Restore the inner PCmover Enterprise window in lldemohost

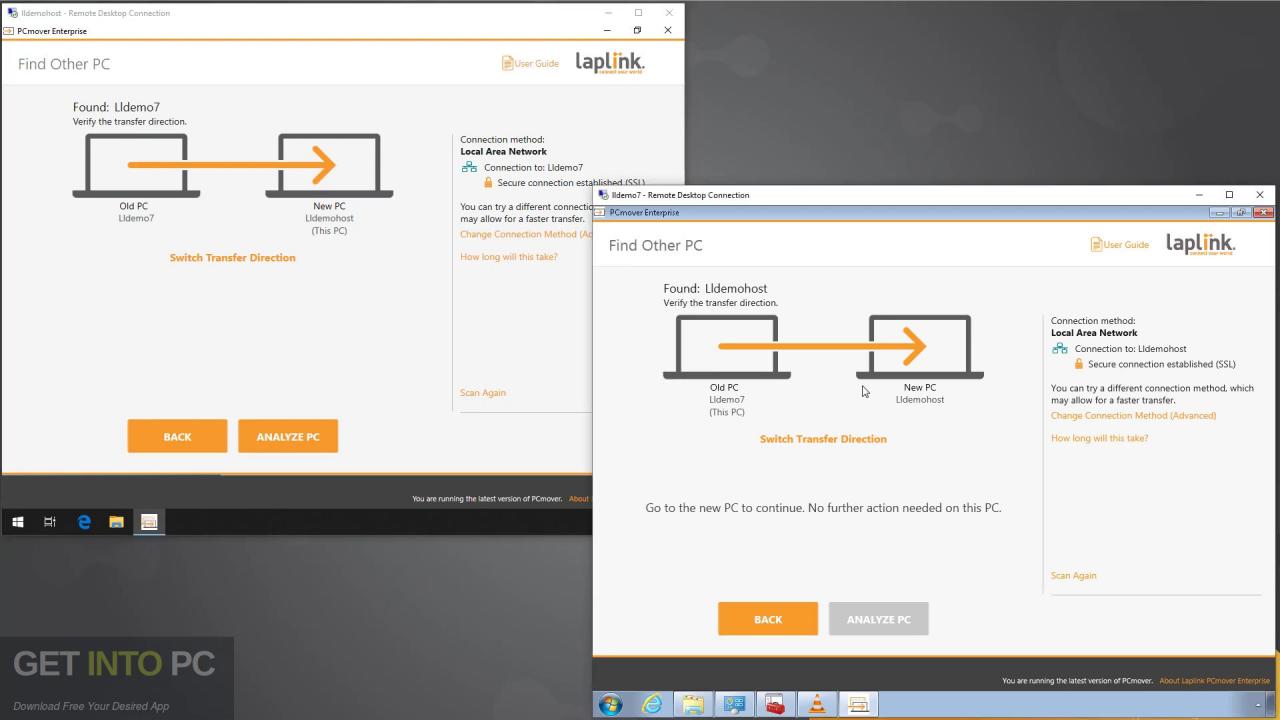pyautogui.click(x=637, y=31)
